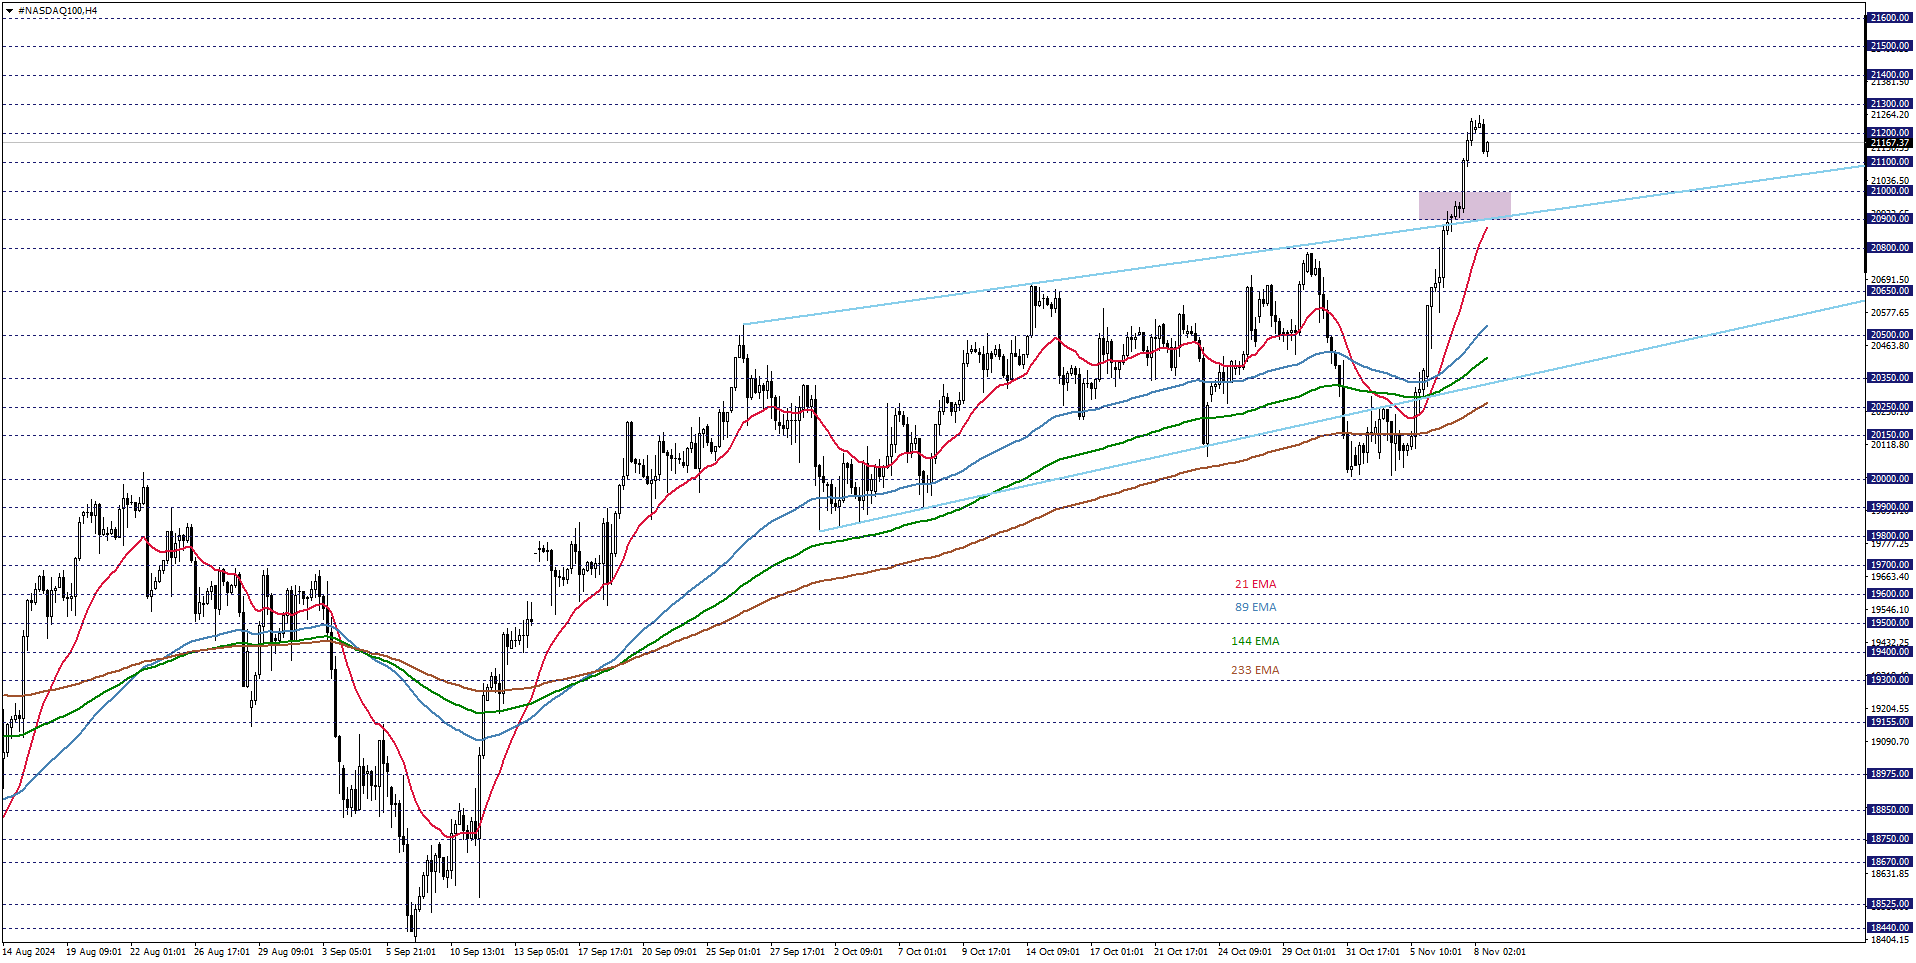Click the 2 Oct 09:01 time label

coord(859,952)
